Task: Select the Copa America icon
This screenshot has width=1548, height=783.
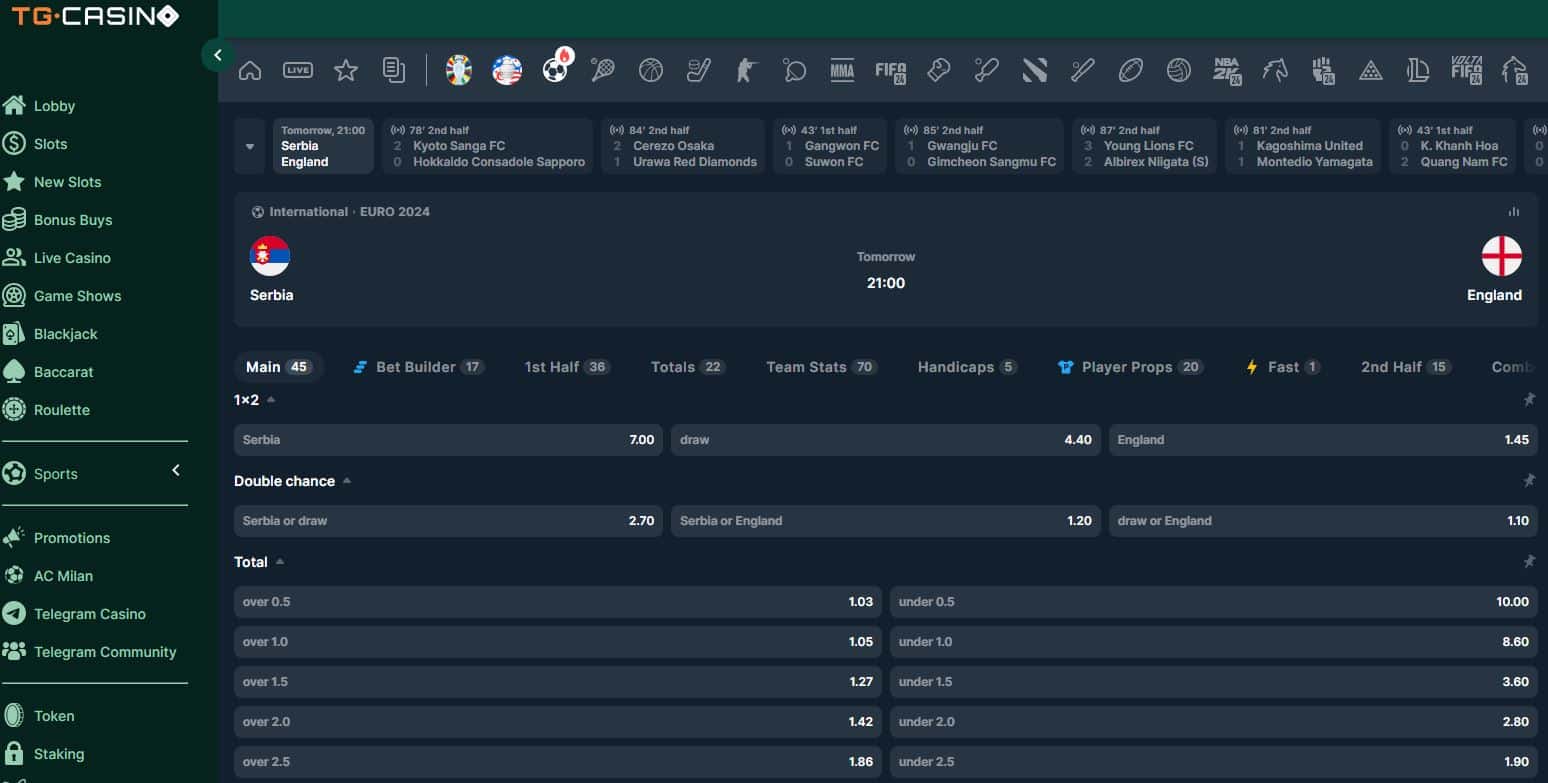Action: [507, 70]
